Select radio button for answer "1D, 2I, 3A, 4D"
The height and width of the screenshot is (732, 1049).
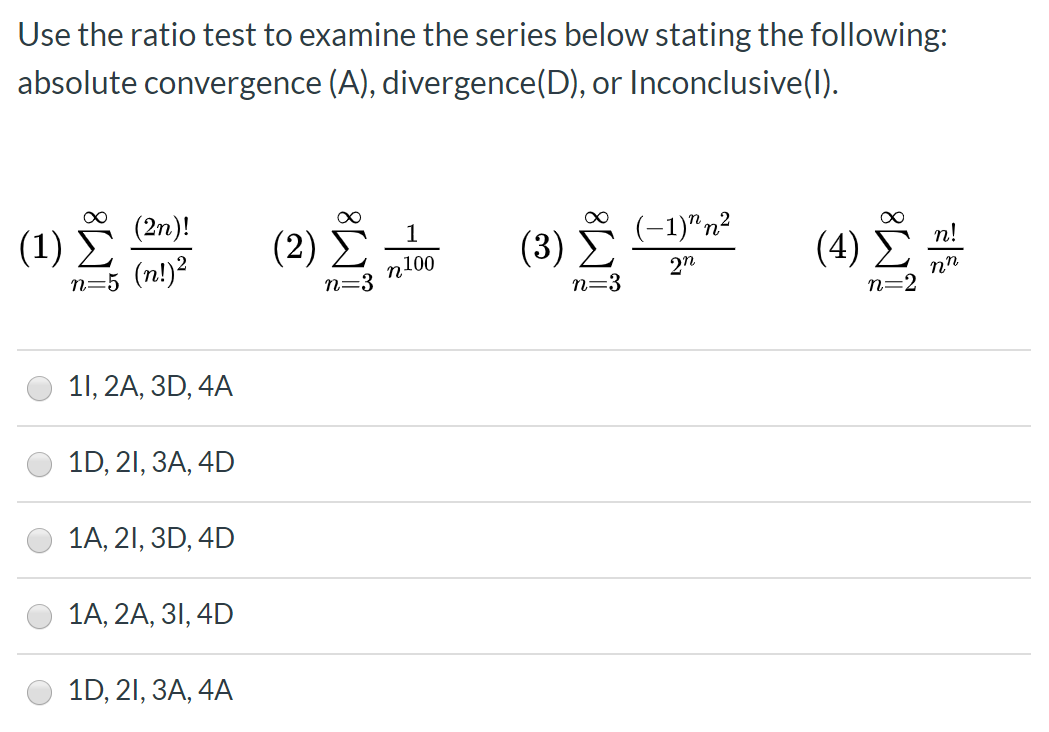click(x=39, y=463)
